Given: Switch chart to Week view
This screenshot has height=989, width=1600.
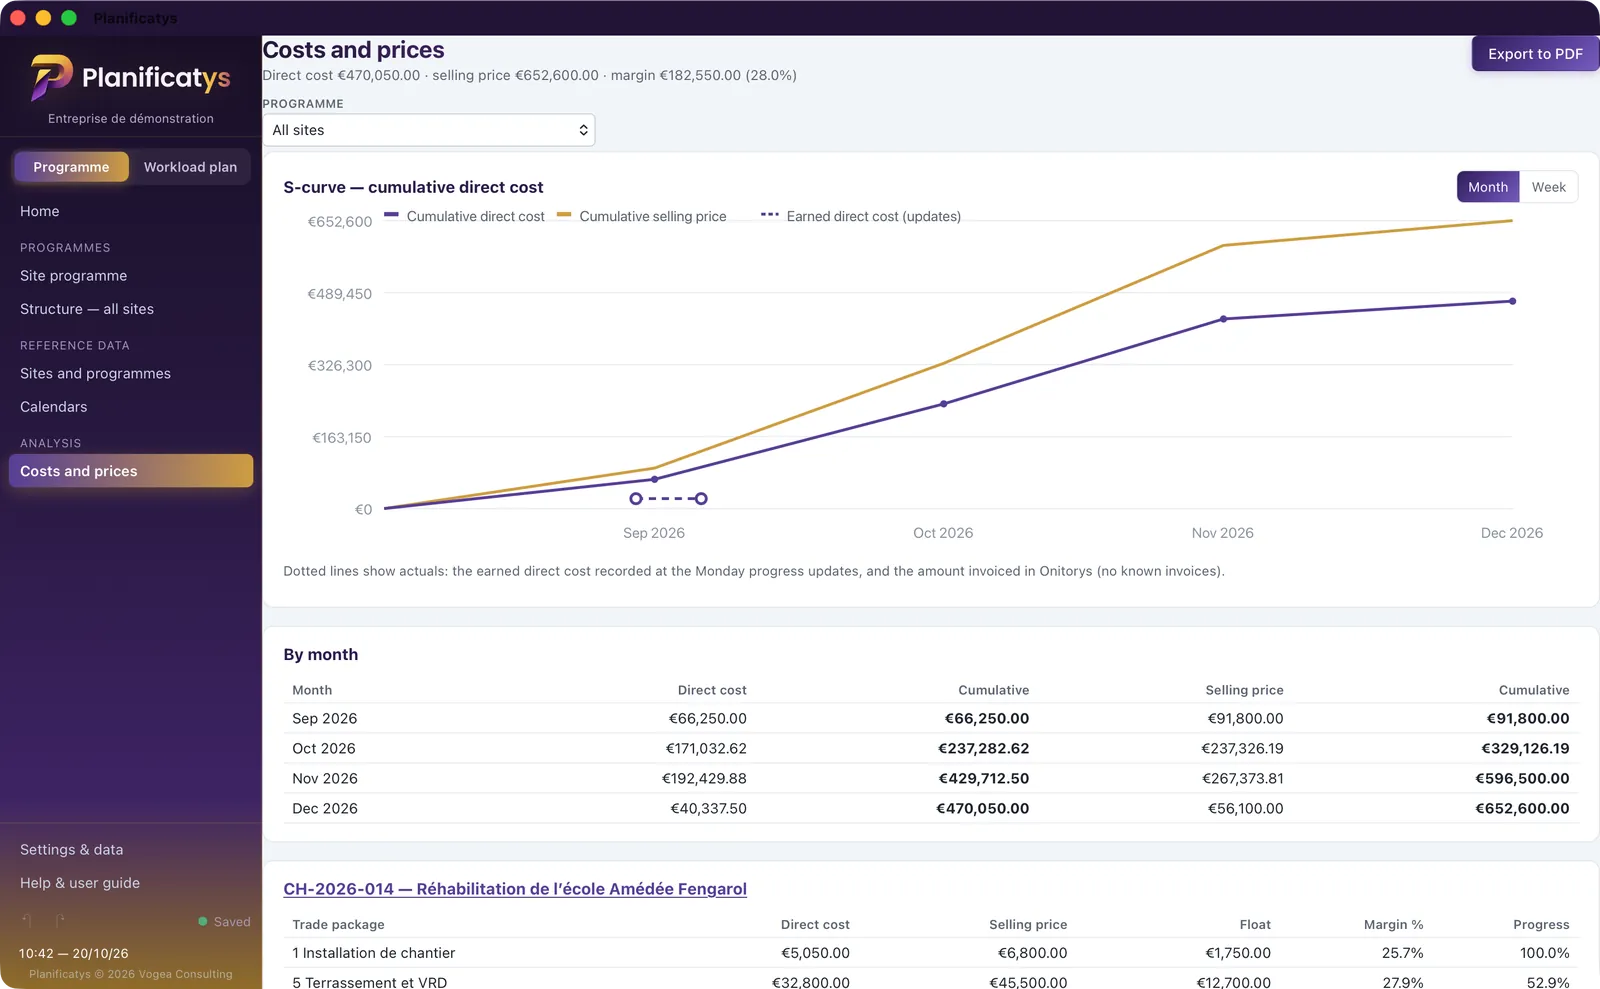Looking at the screenshot, I should click(1548, 187).
